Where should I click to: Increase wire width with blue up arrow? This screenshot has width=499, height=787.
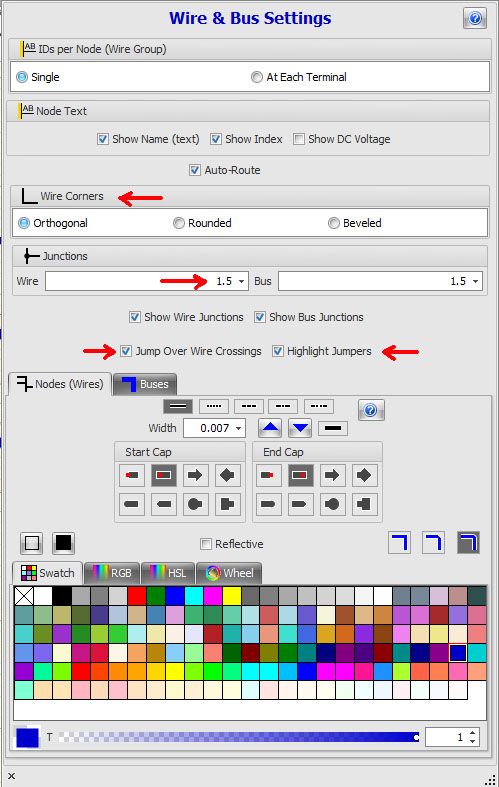(270, 428)
